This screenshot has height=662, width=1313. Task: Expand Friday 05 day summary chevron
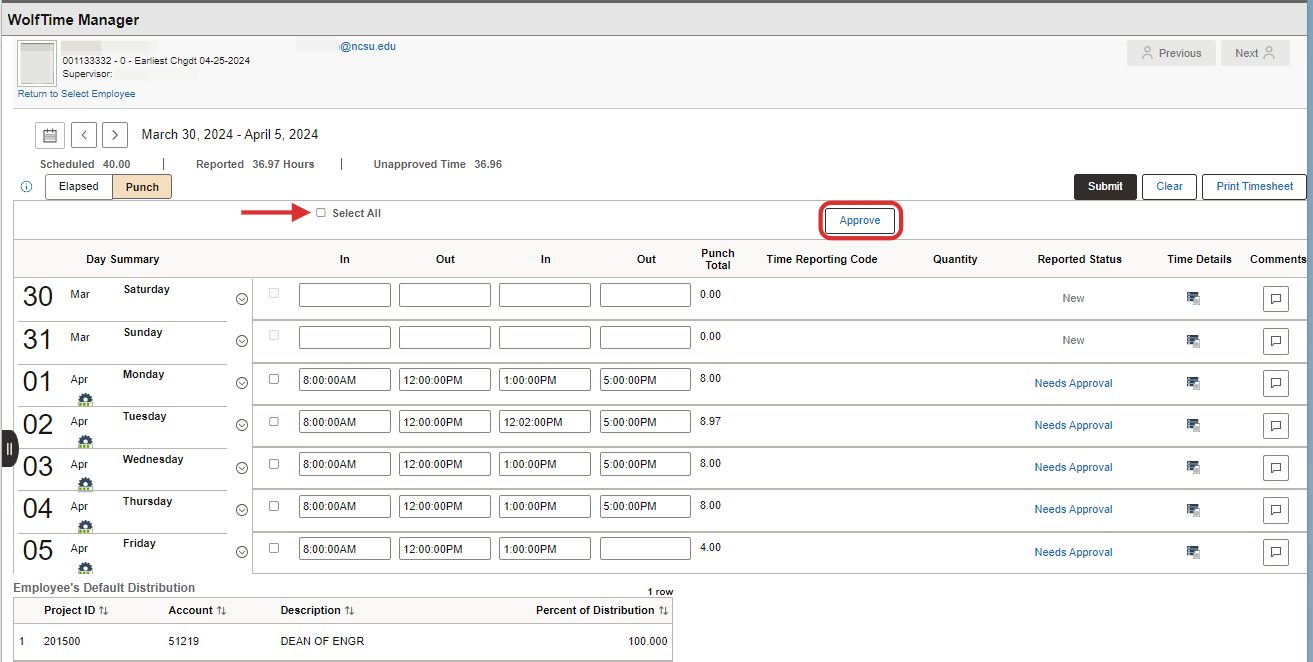click(x=241, y=552)
